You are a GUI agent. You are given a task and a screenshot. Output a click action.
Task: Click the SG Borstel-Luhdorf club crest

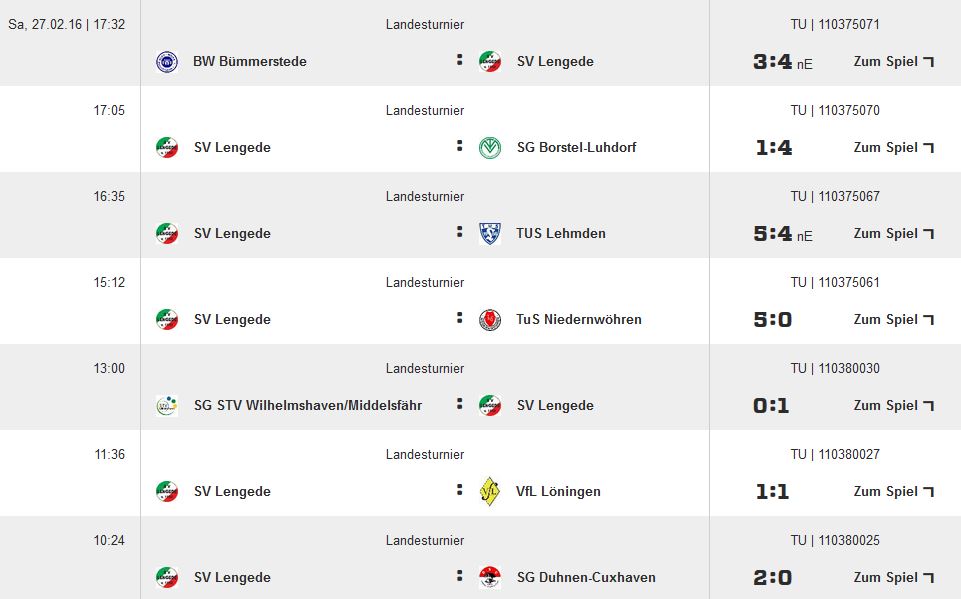click(x=490, y=148)
